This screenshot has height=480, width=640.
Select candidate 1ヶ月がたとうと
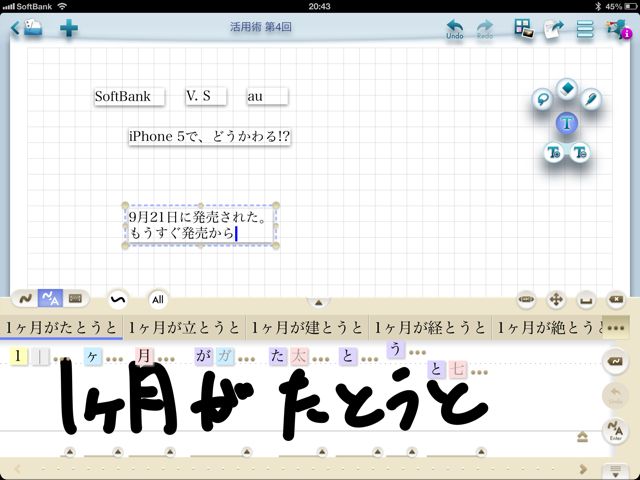tap(61, 328)
